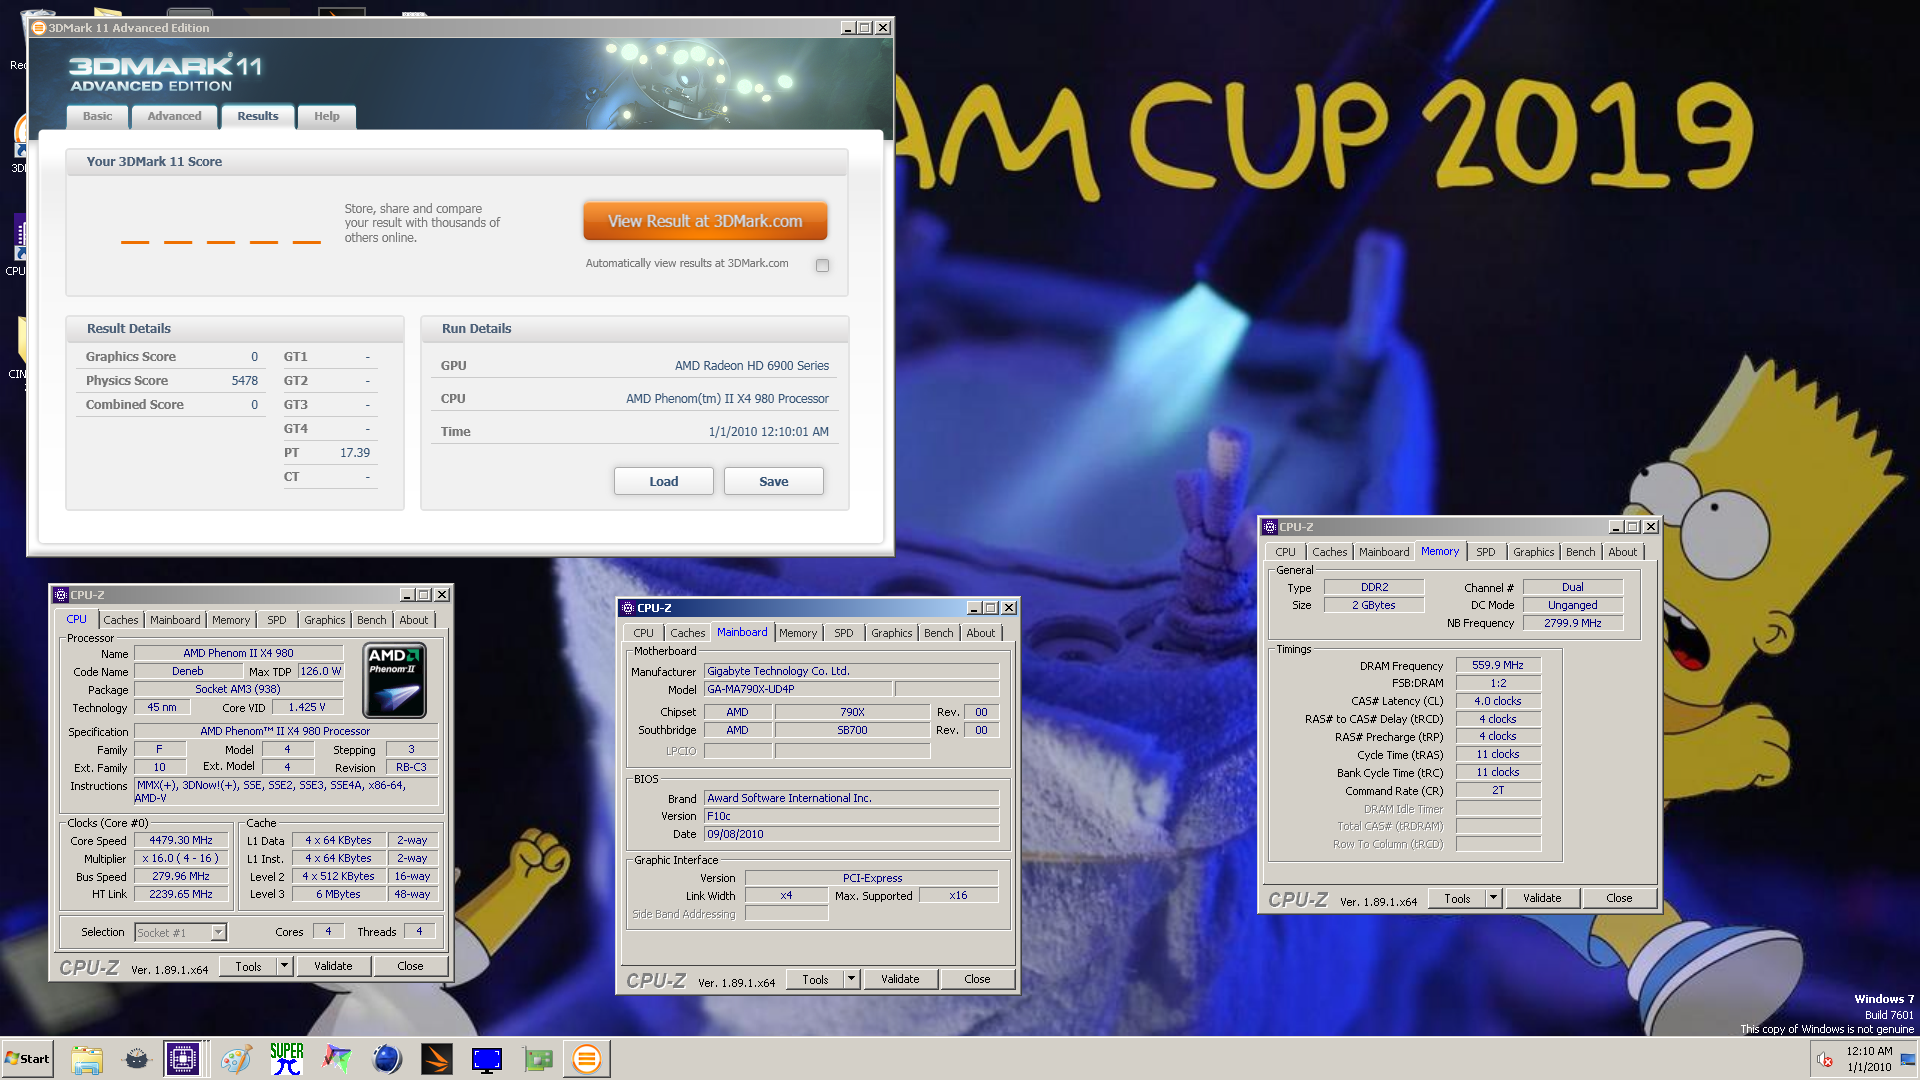Click Close button in the Mainboard window
Image resolution: width=1920 pixels, height=1080 pixels.
pos(977,979)
